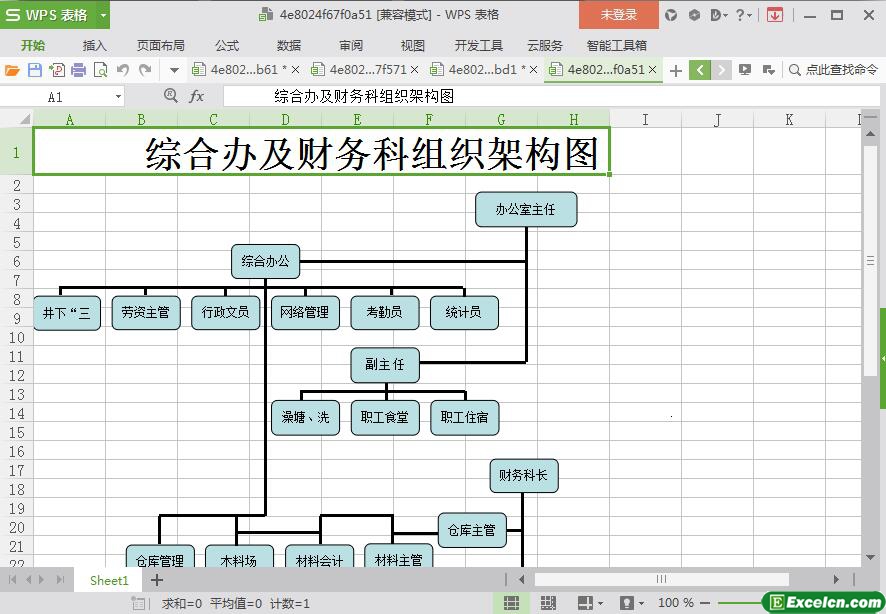Close the 4e802...b61 document tab
This screenshot has width=886, height=614.
pos(295,70)
